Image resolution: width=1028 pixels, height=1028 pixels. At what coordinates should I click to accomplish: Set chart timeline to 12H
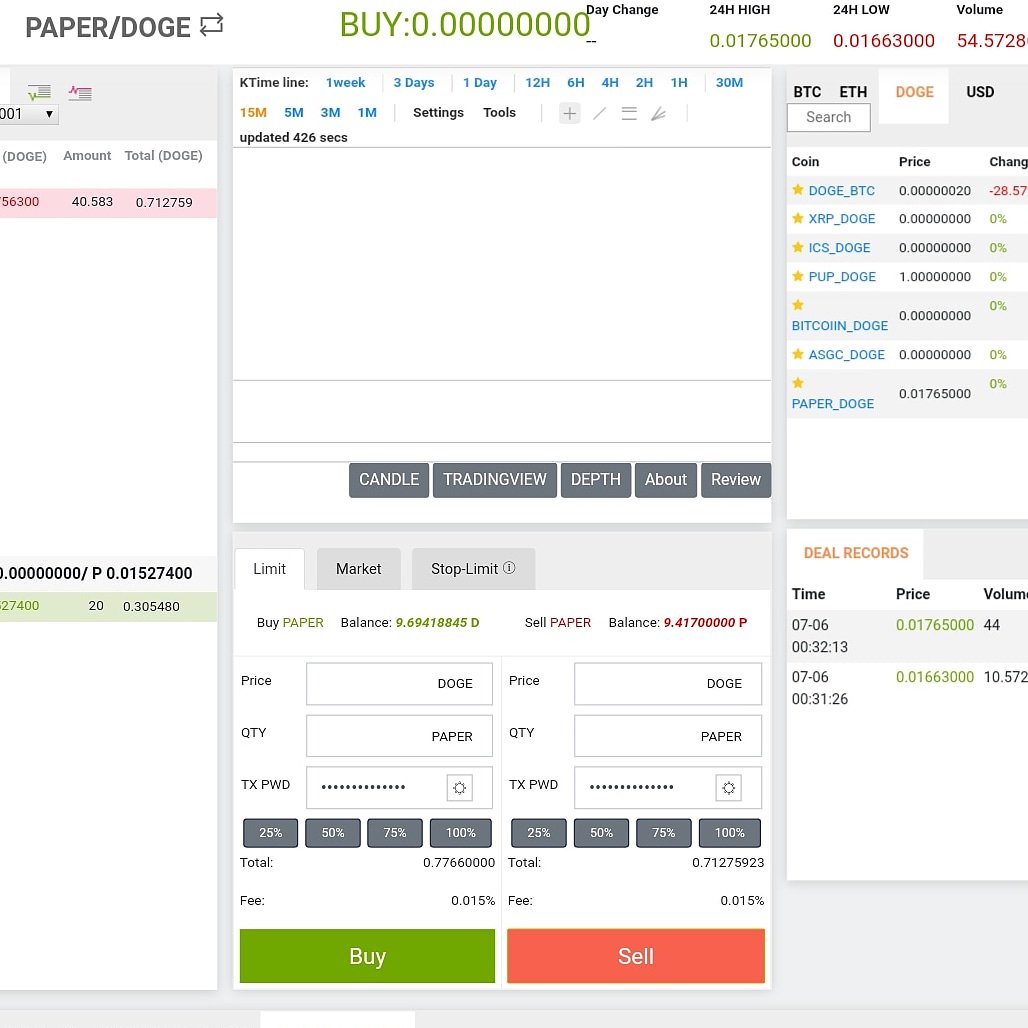538,83
